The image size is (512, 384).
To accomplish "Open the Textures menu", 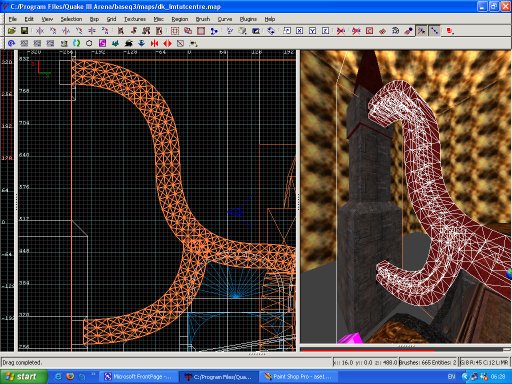I will pyautogui.click(x=135, y=19).
